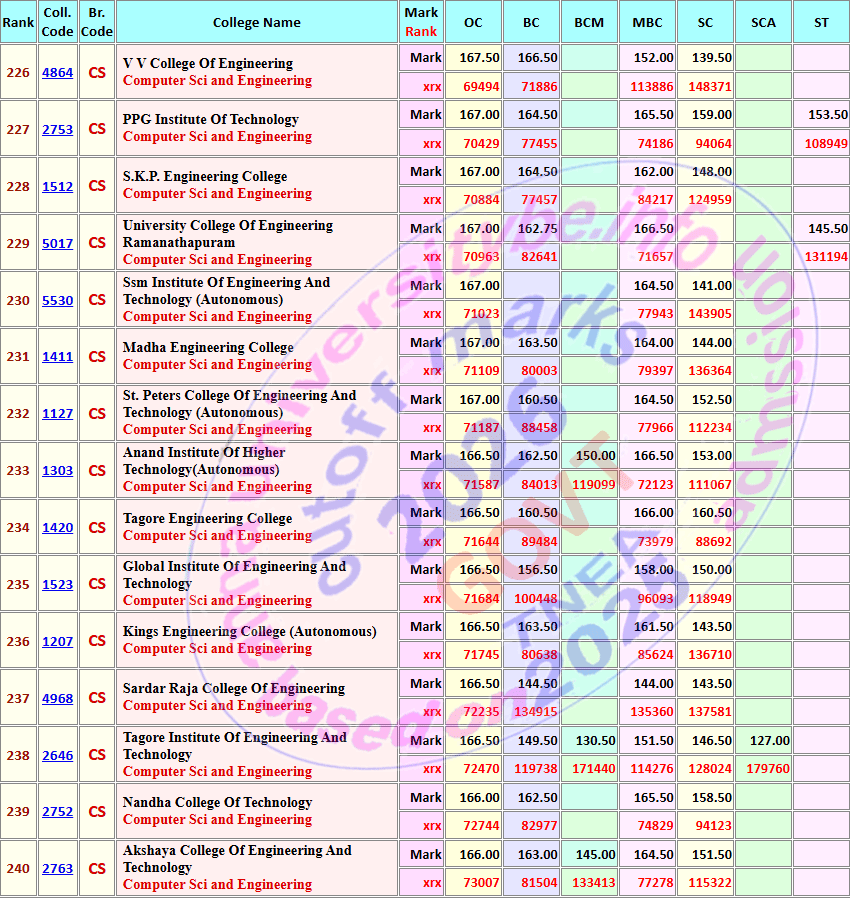This screenshot has height=898, width=850.
Task: Open college code 5017 link
Action: 57,243
